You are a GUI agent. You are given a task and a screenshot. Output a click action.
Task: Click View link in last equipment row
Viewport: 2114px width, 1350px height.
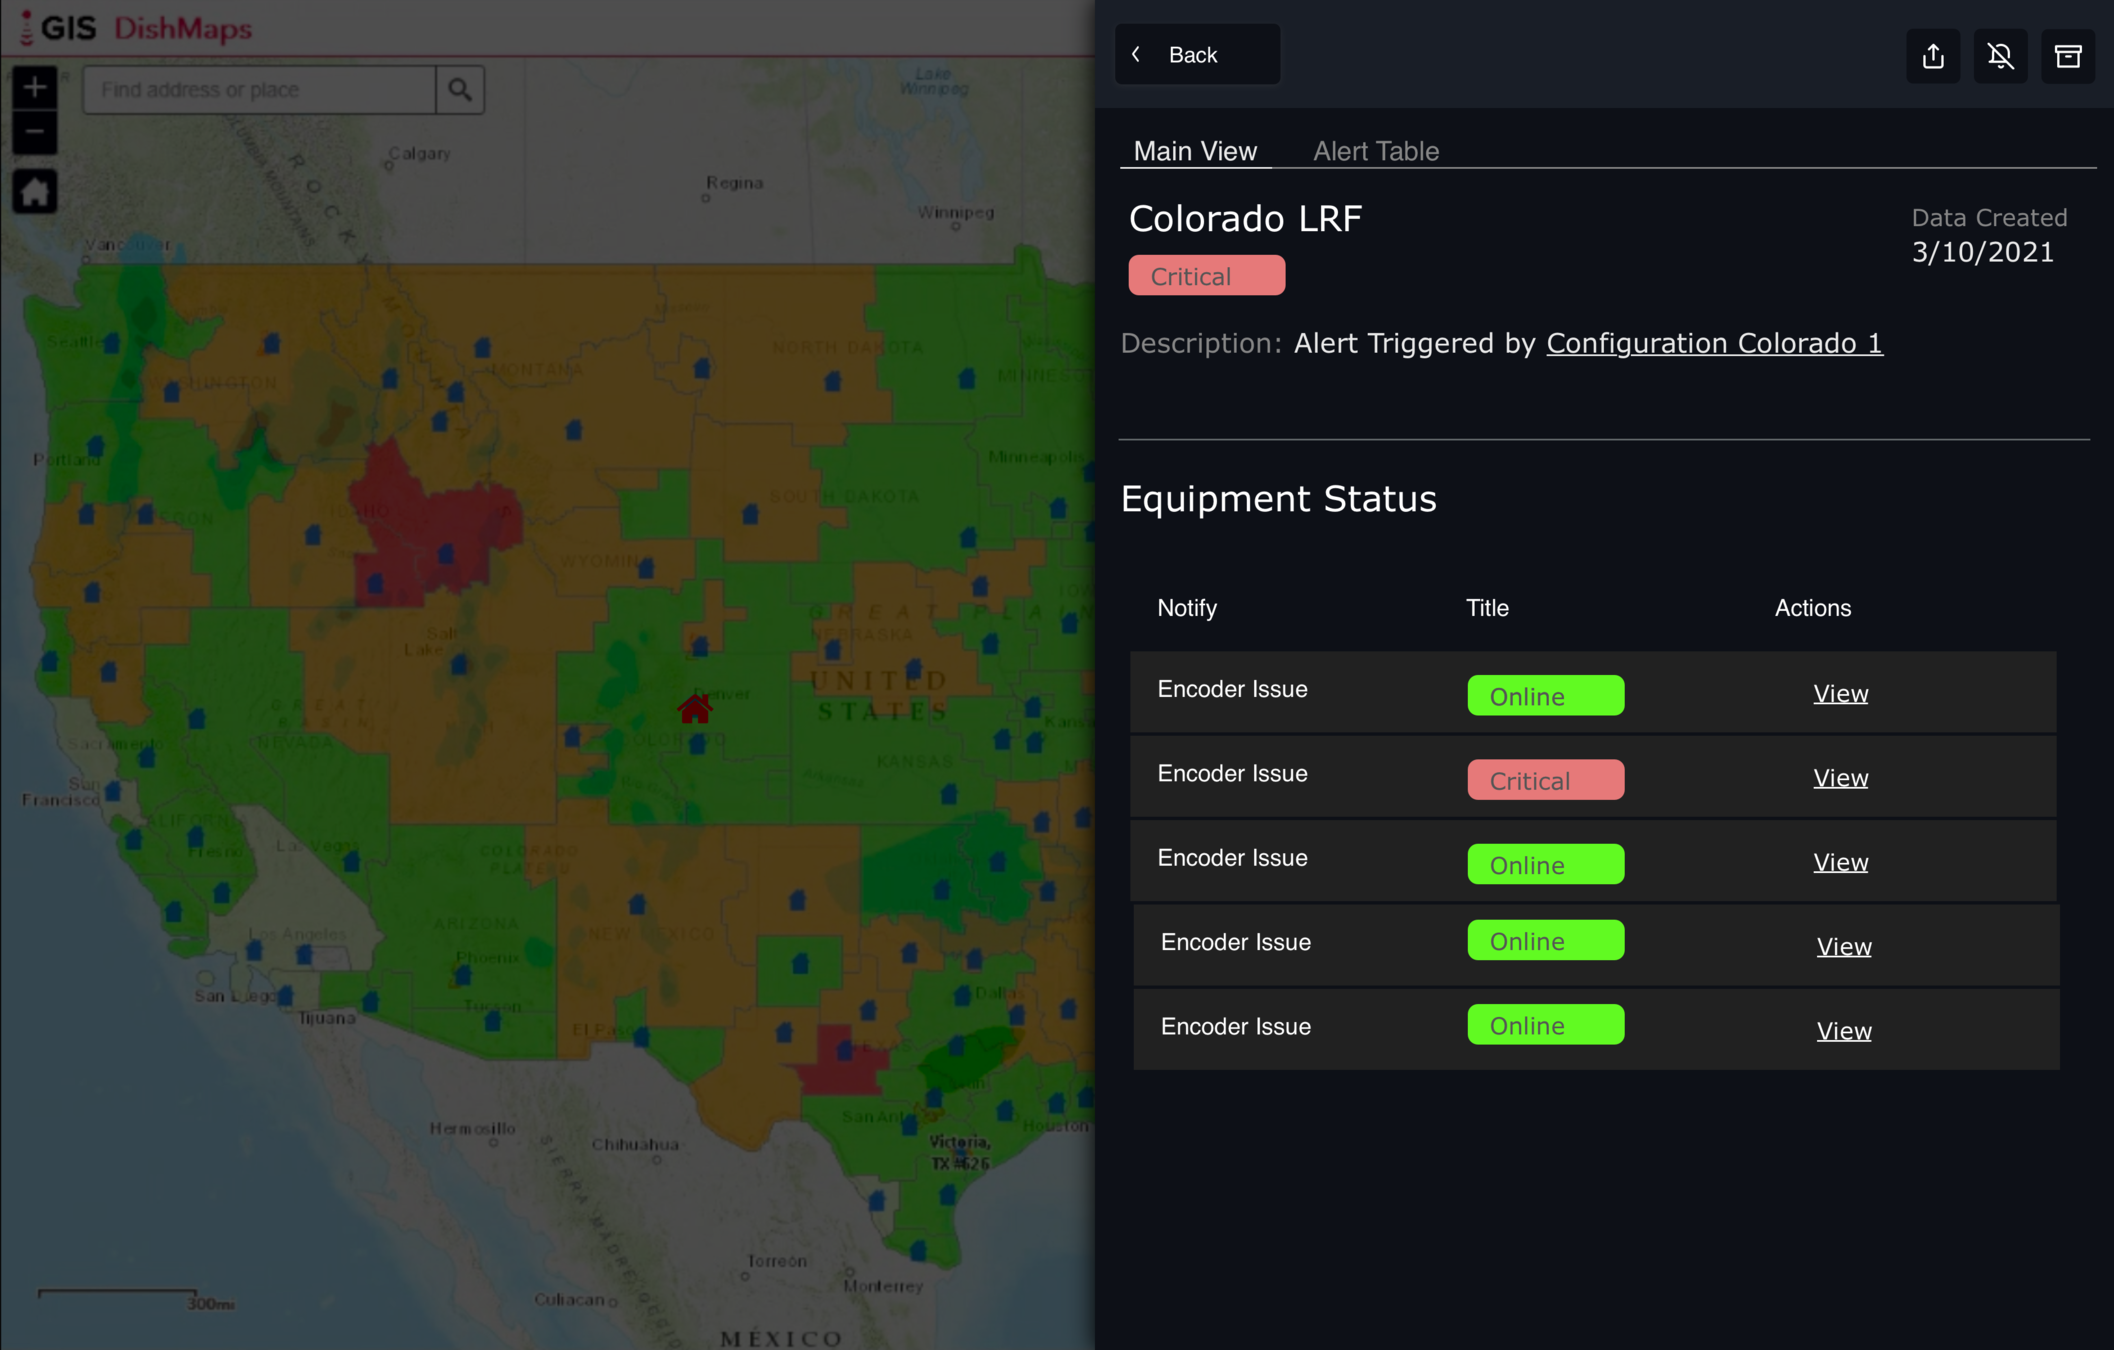(x=1843, y=1031)
